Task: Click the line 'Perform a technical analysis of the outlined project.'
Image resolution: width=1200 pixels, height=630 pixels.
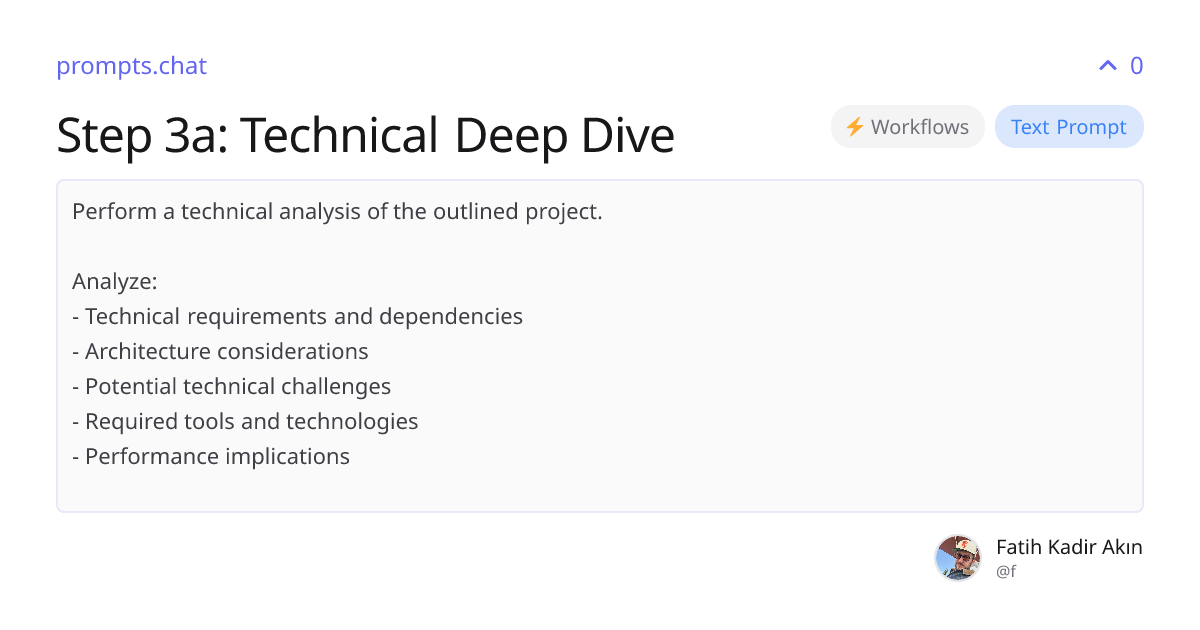Action: (337, 212)
